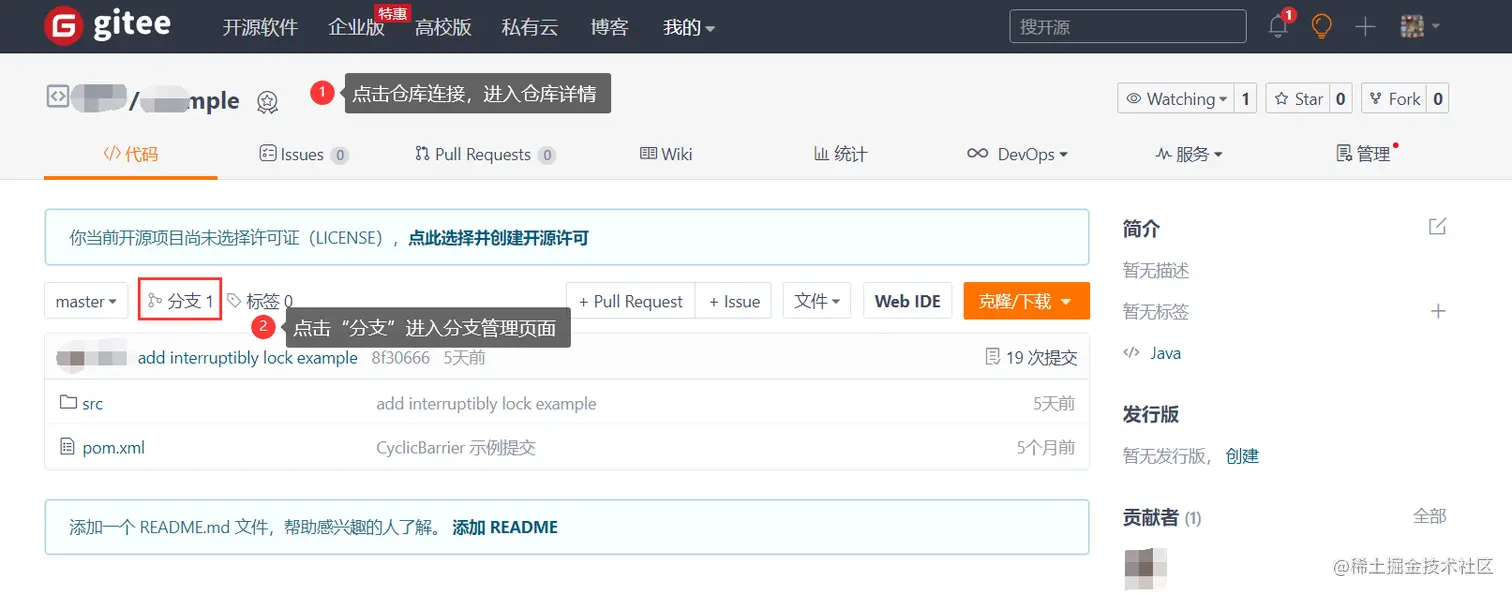
Task: Click the + Pull Request button
Action: pos(630,301)
